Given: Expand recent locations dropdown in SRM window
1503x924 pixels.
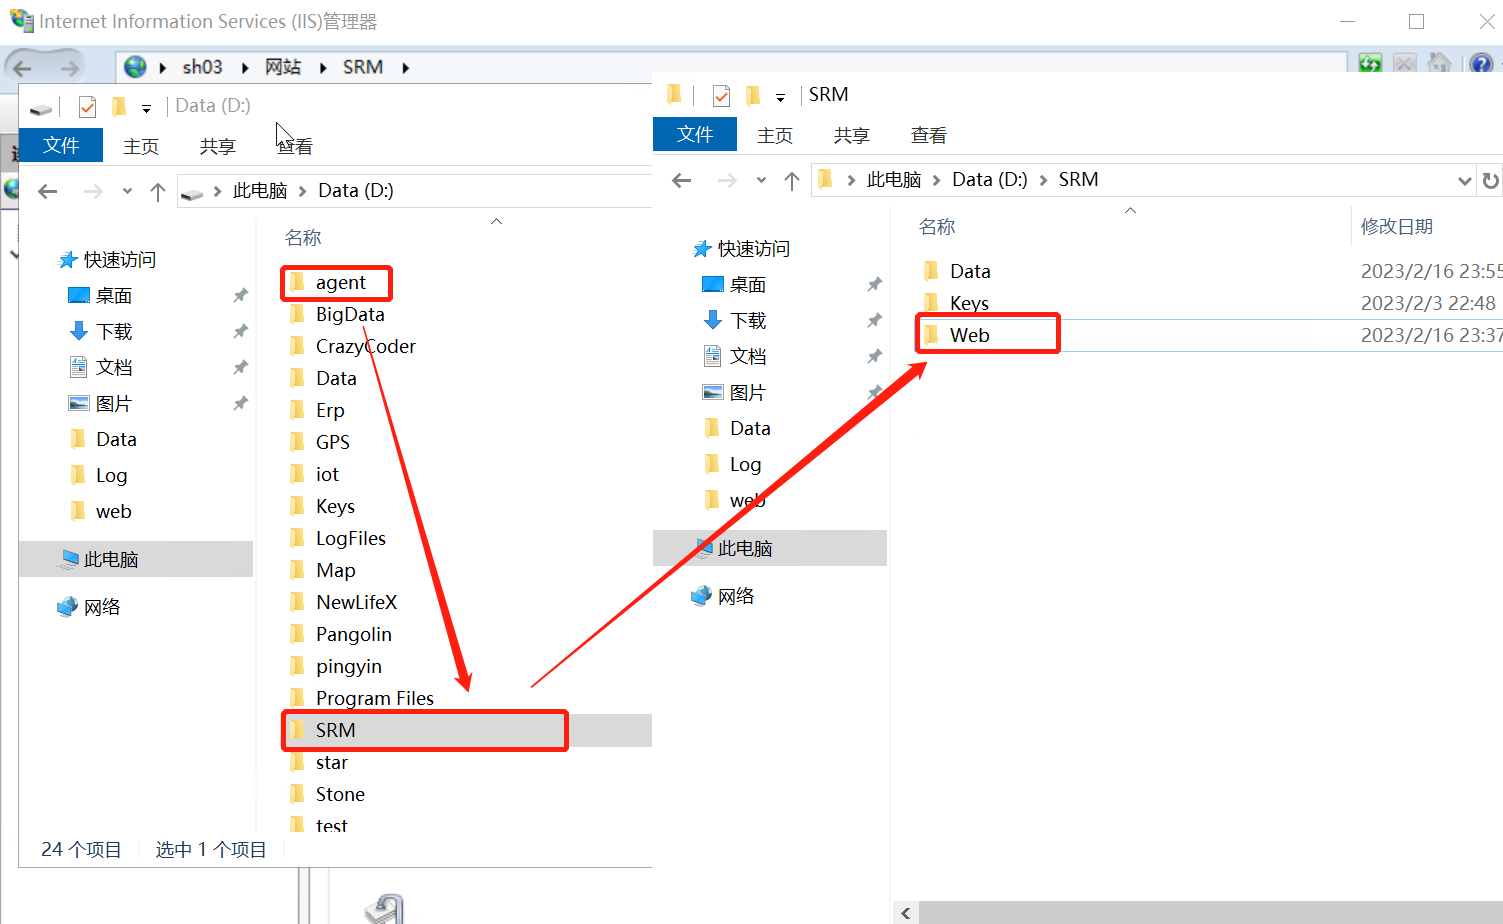Looking at the screenshot, I should tap(761, 181).
